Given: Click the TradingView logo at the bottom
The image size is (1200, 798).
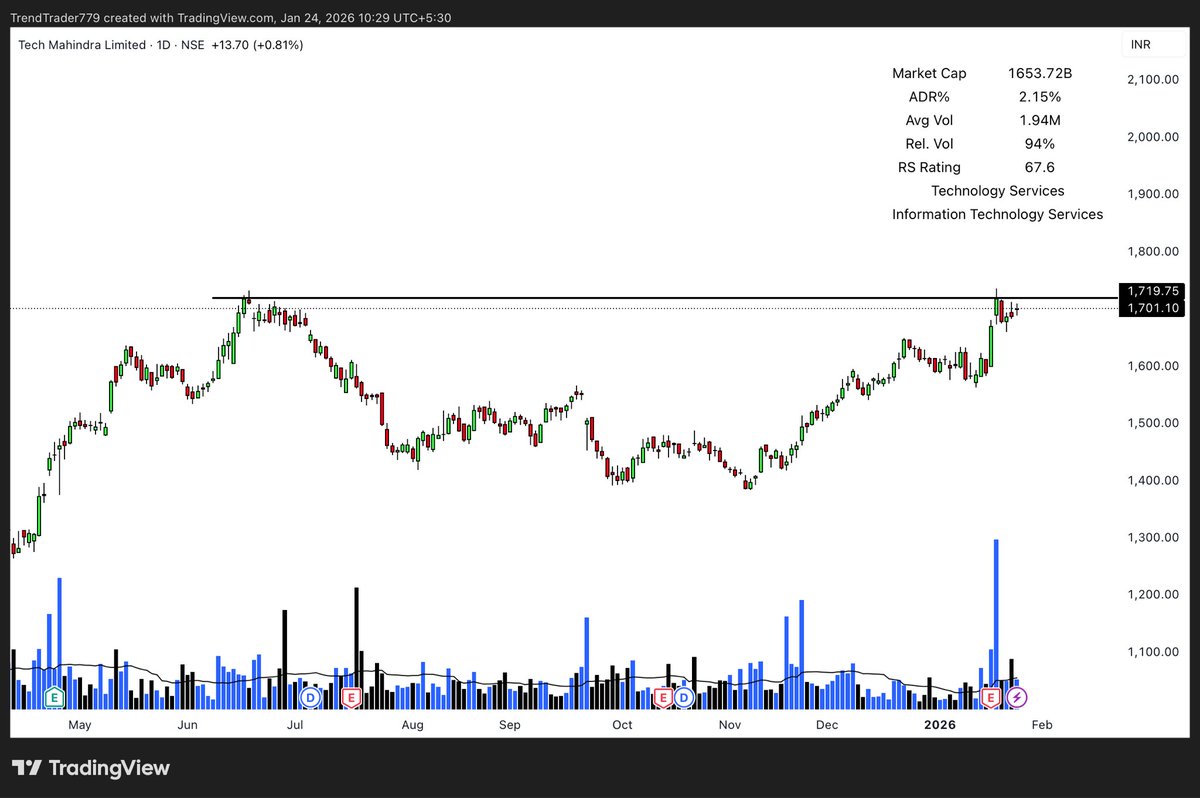Looking at the screenshot, I should pyautogui.click(x=92, y=768).
